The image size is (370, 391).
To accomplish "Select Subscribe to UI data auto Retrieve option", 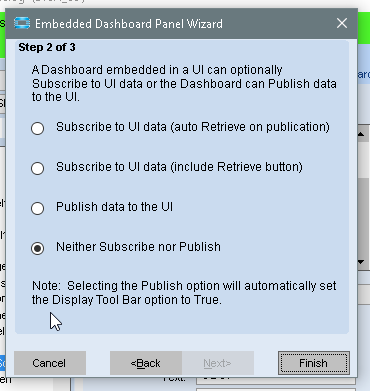I will pos(37,128).
